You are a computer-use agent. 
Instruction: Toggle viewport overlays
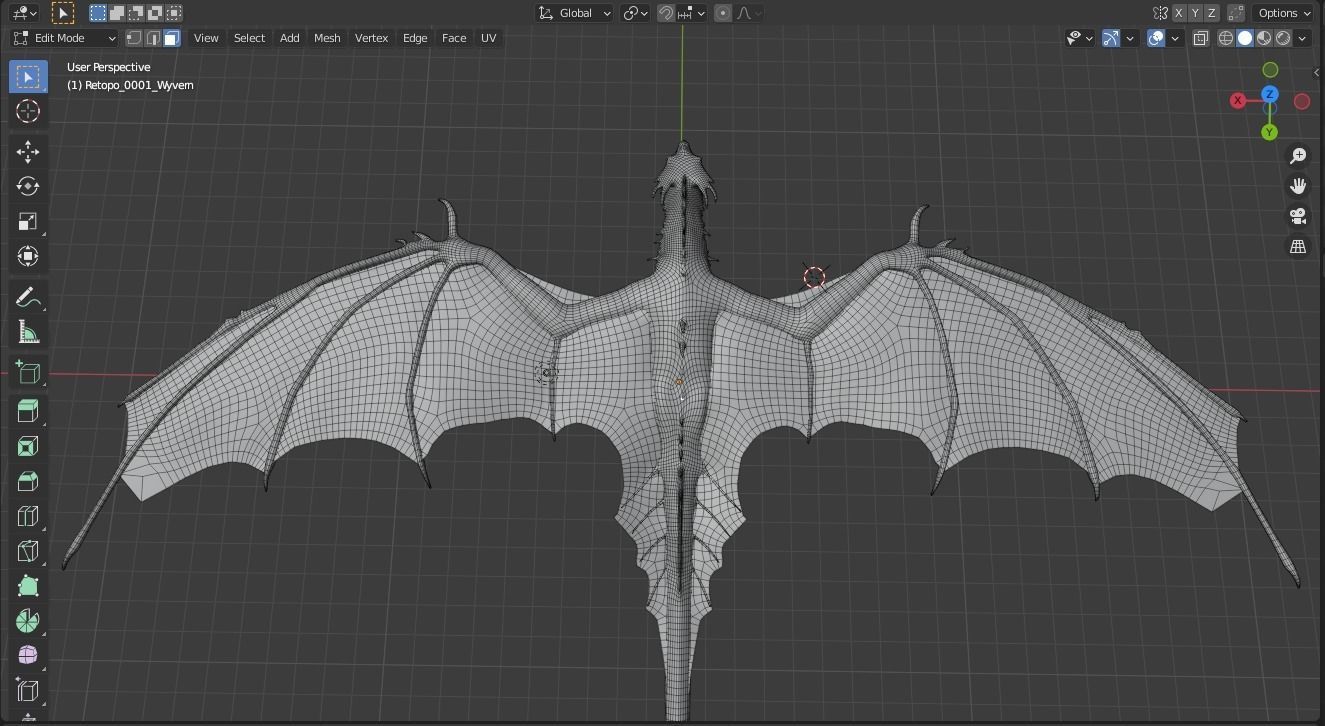pyautogui.click(x=1156, y=38)
